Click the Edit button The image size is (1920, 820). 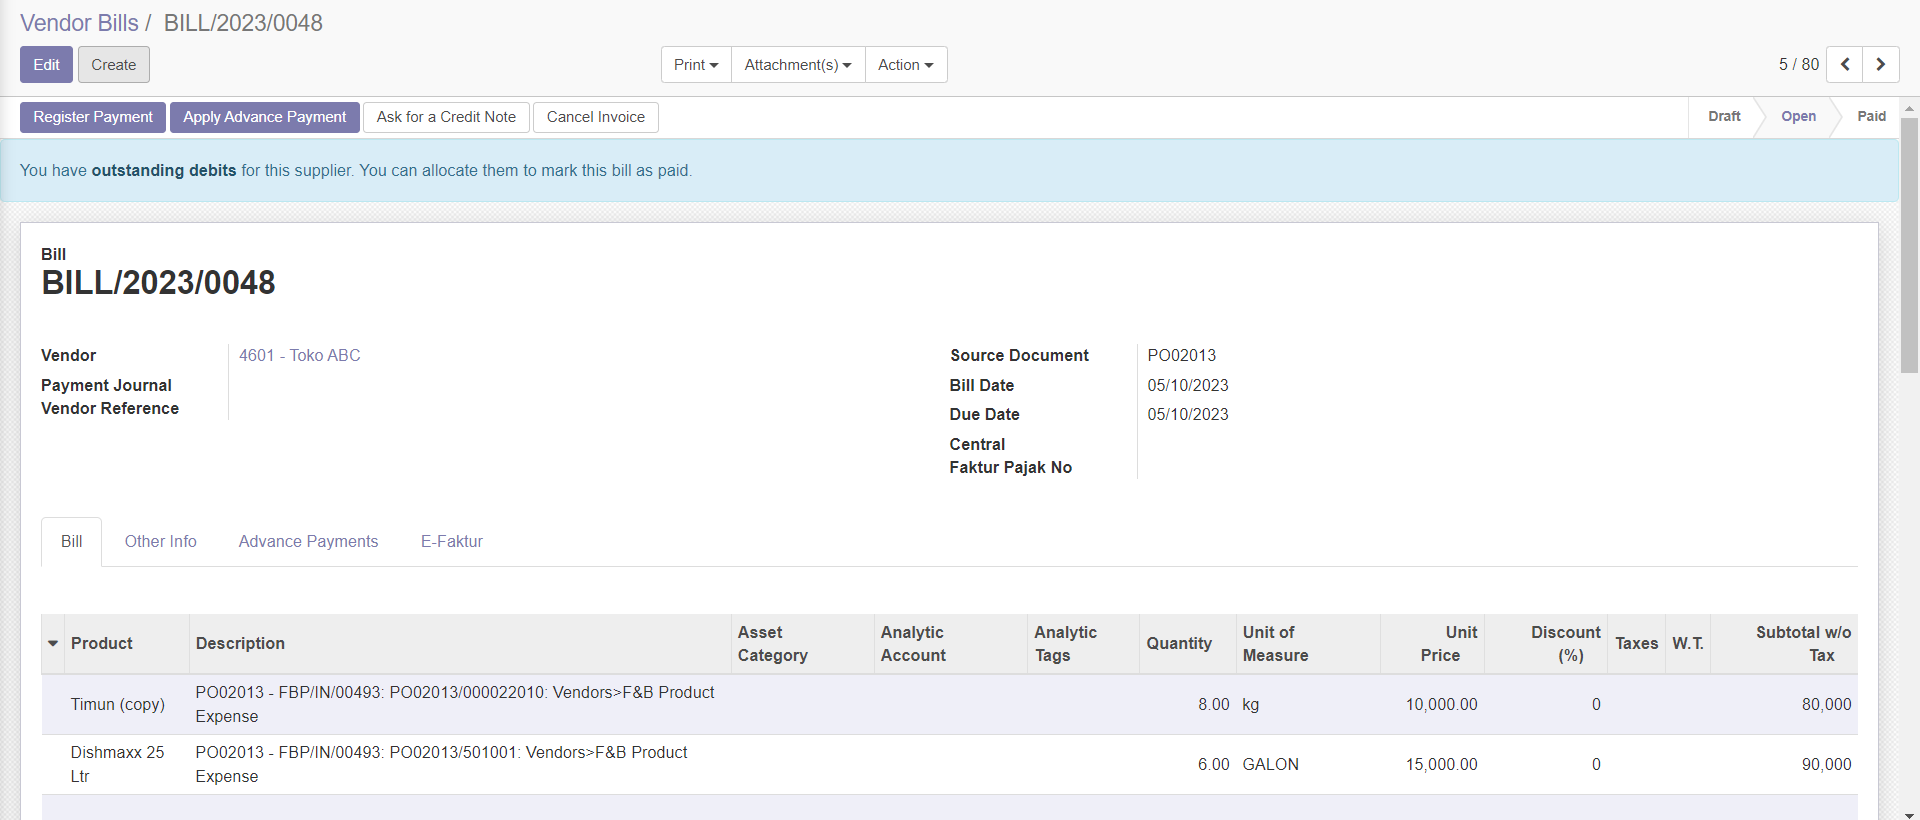pos(46,64)
